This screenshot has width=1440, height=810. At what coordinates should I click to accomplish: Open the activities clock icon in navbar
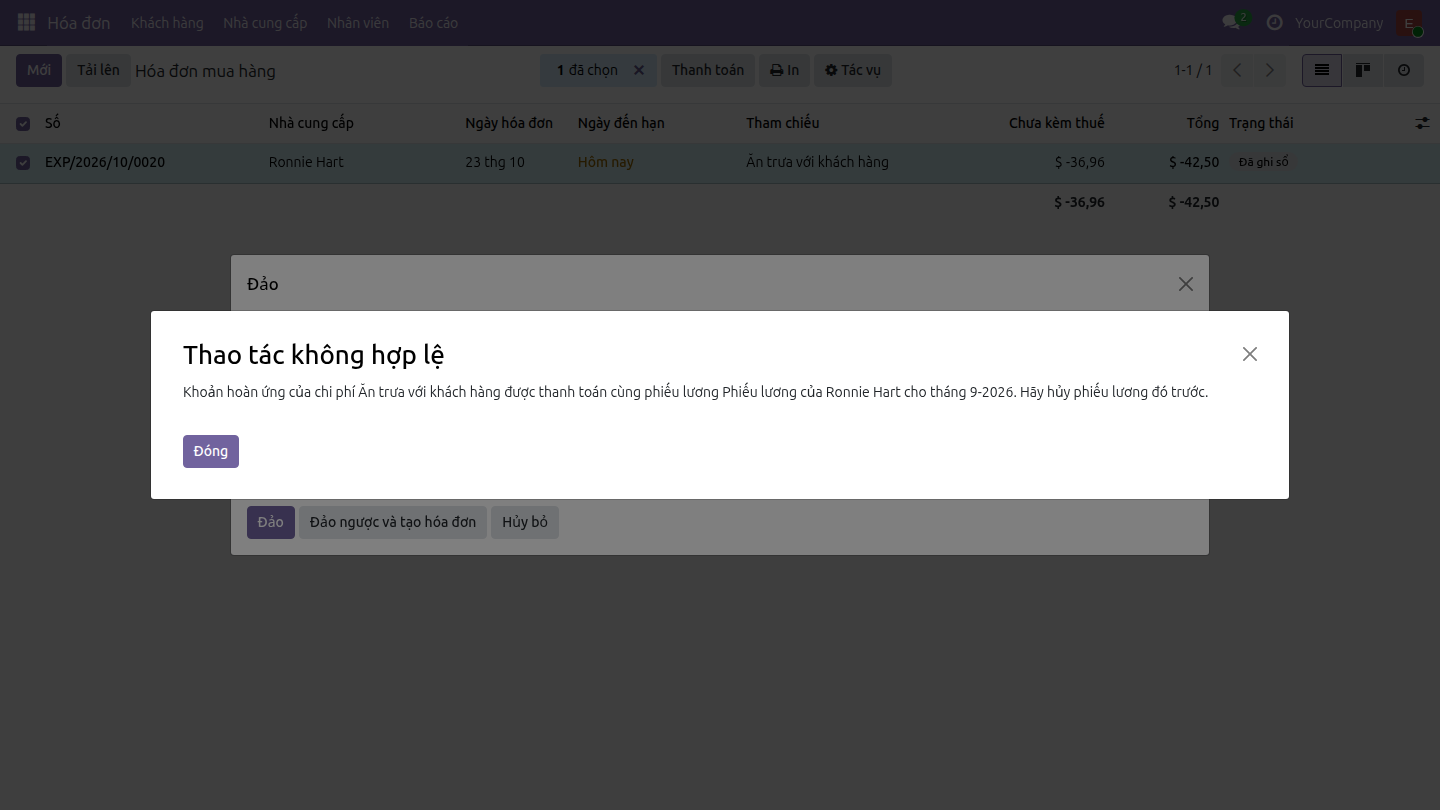(1274, 22)
